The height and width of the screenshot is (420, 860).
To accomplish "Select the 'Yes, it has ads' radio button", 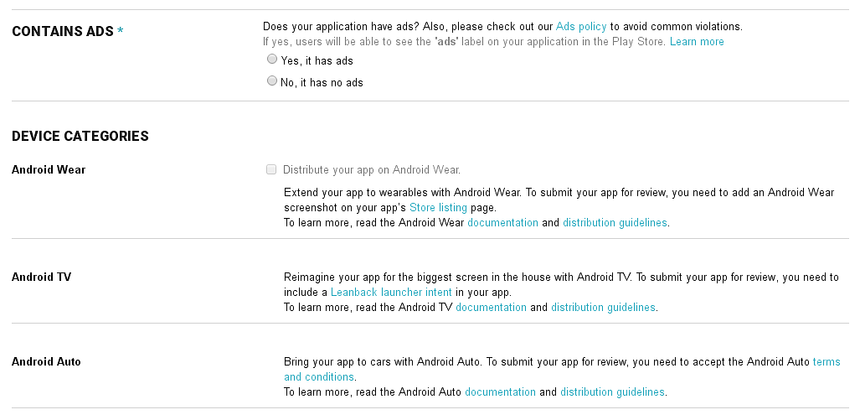I will pos(271,59).
